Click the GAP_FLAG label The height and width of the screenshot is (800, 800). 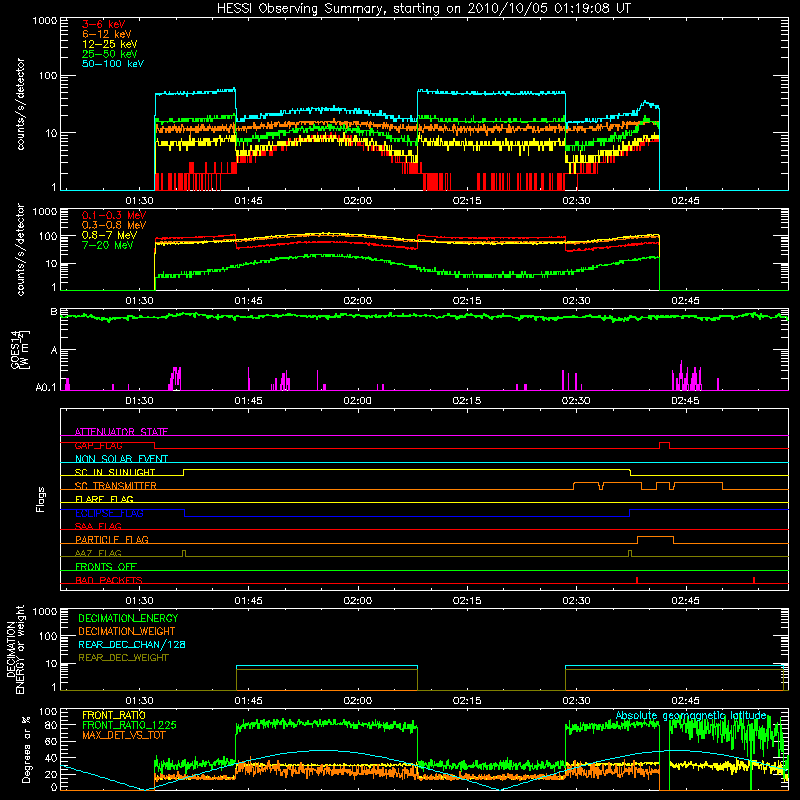click(x=98, y=445)
